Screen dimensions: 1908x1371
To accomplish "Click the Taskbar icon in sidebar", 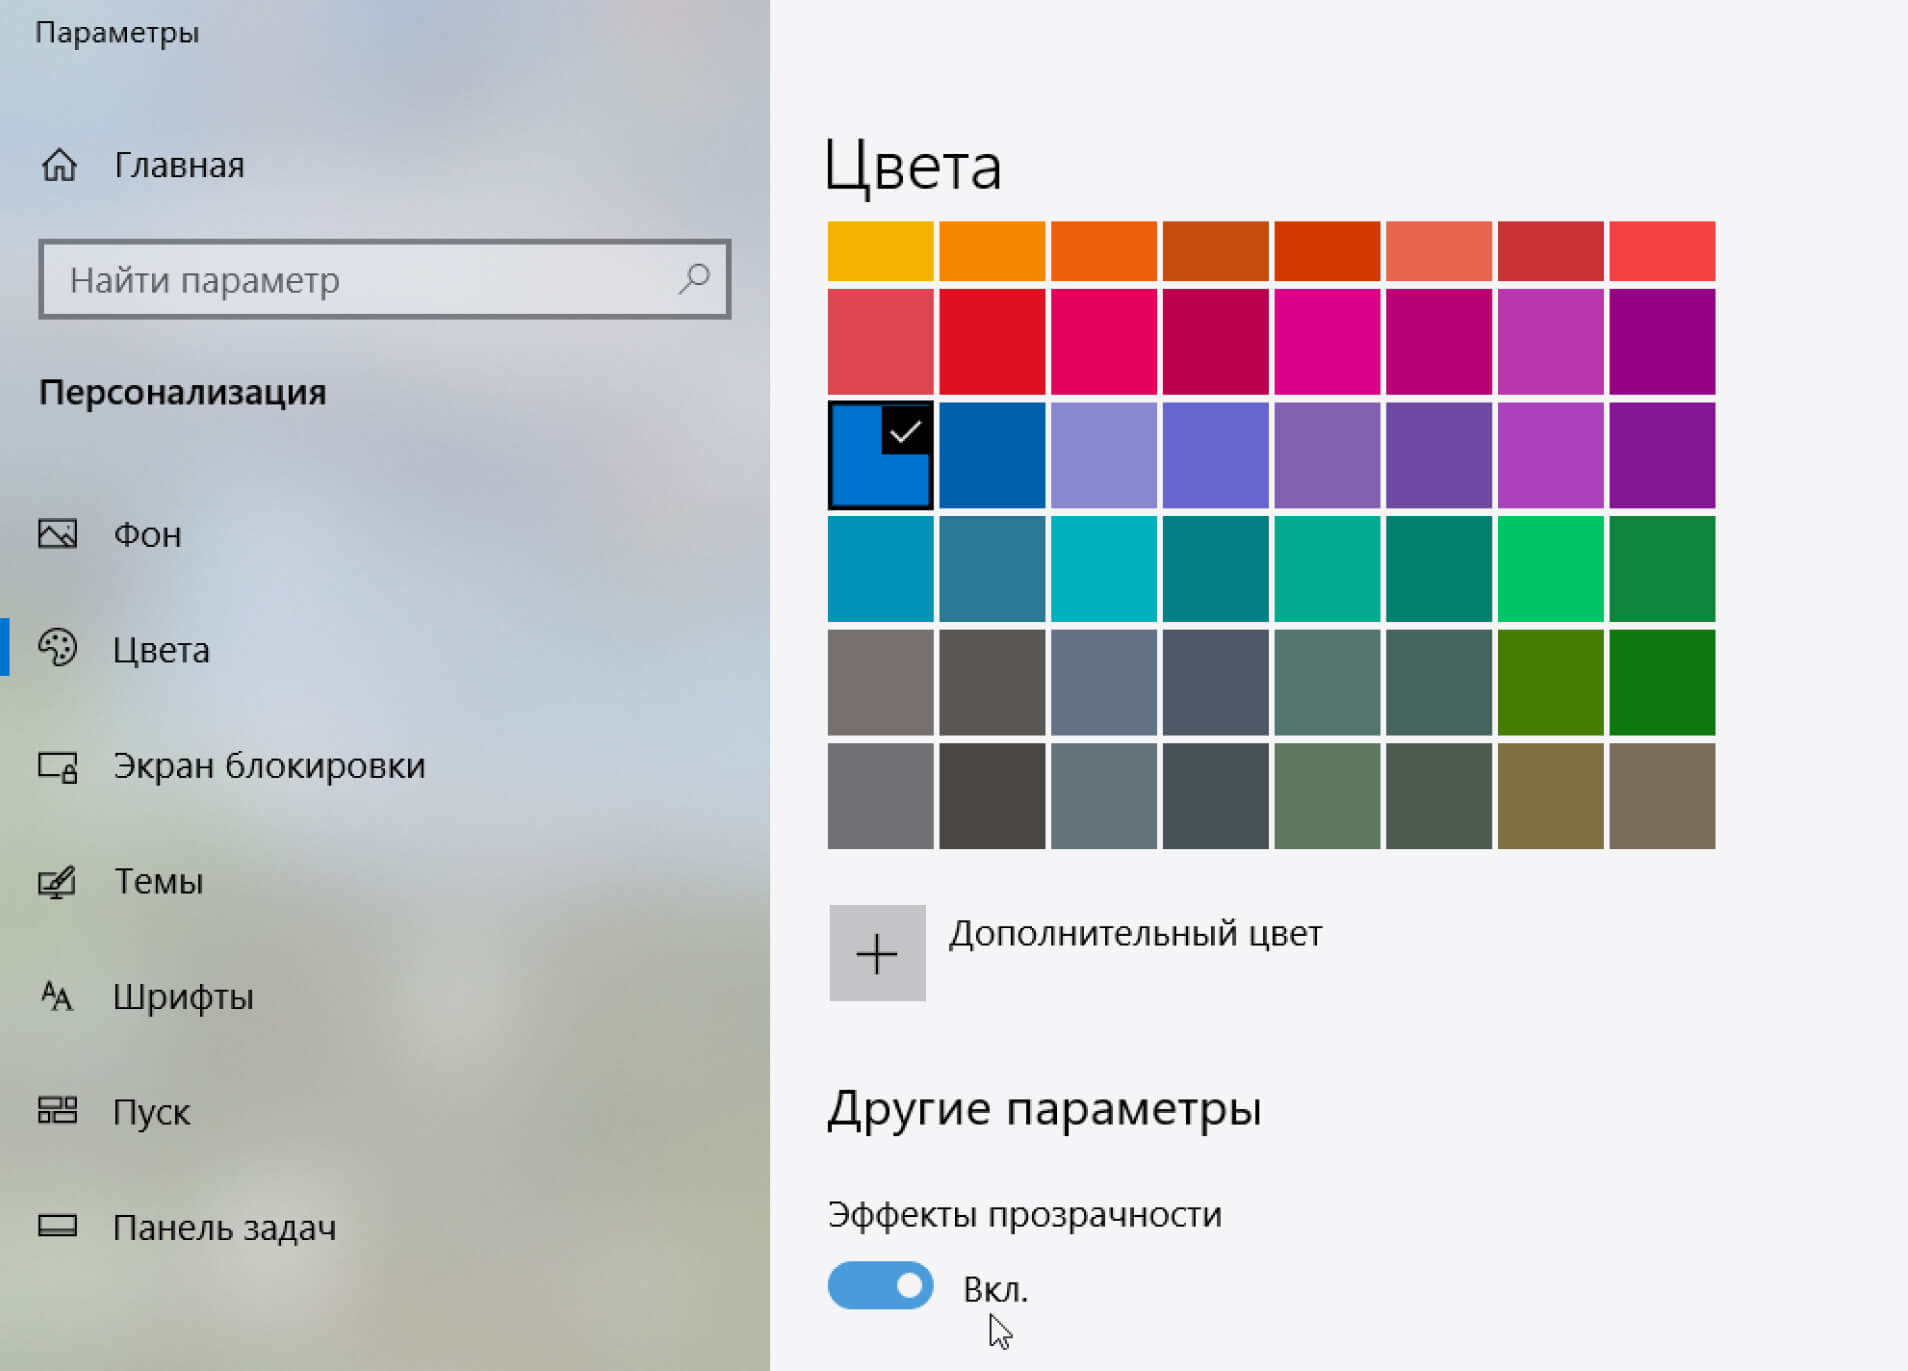I will tap(58, 1226).
